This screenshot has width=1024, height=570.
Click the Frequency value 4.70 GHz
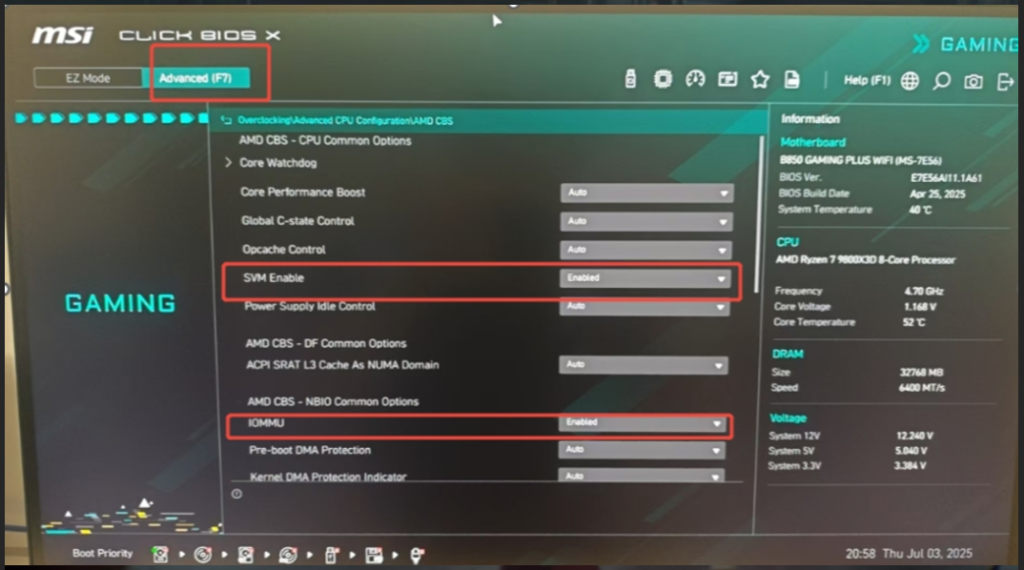[923, 291]
